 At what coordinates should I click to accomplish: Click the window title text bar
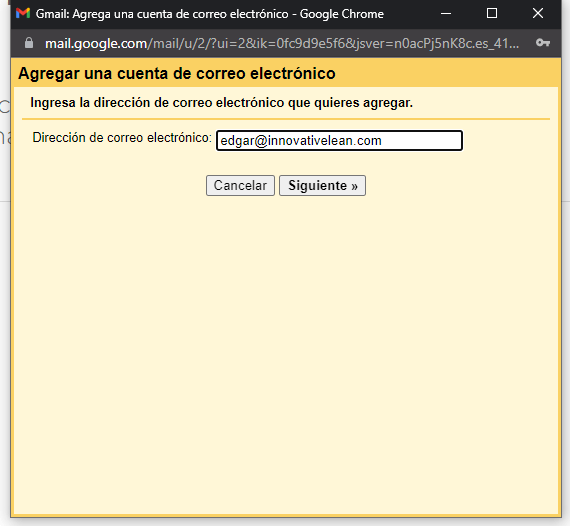(x=210, y=14)
